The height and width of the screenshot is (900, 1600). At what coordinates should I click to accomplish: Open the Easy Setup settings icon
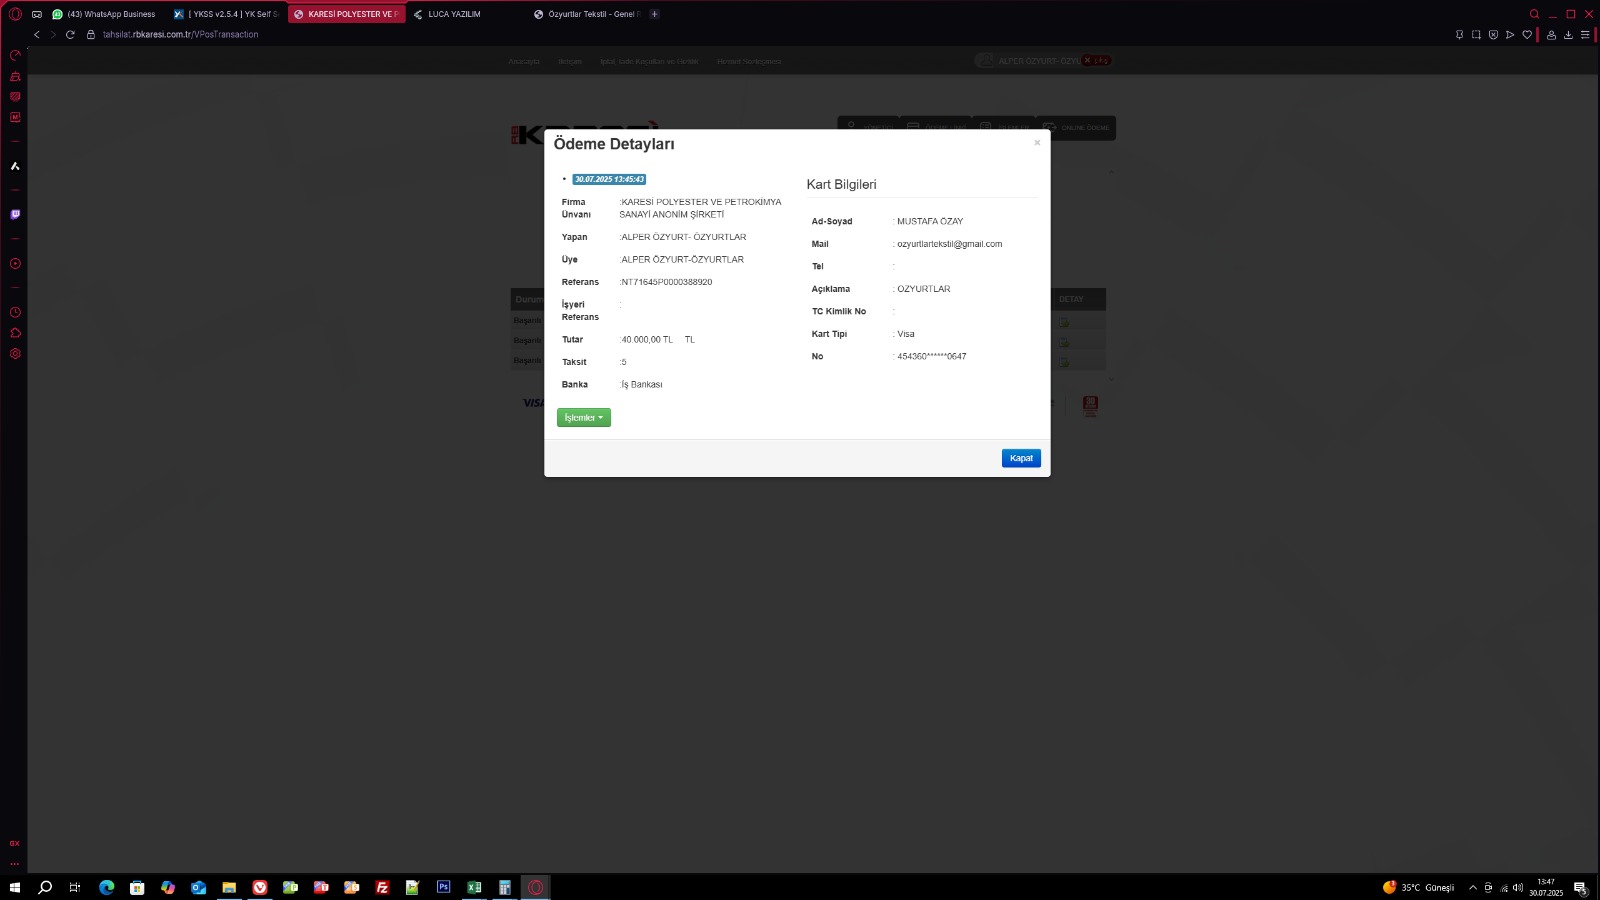[x=1585, y=35]
